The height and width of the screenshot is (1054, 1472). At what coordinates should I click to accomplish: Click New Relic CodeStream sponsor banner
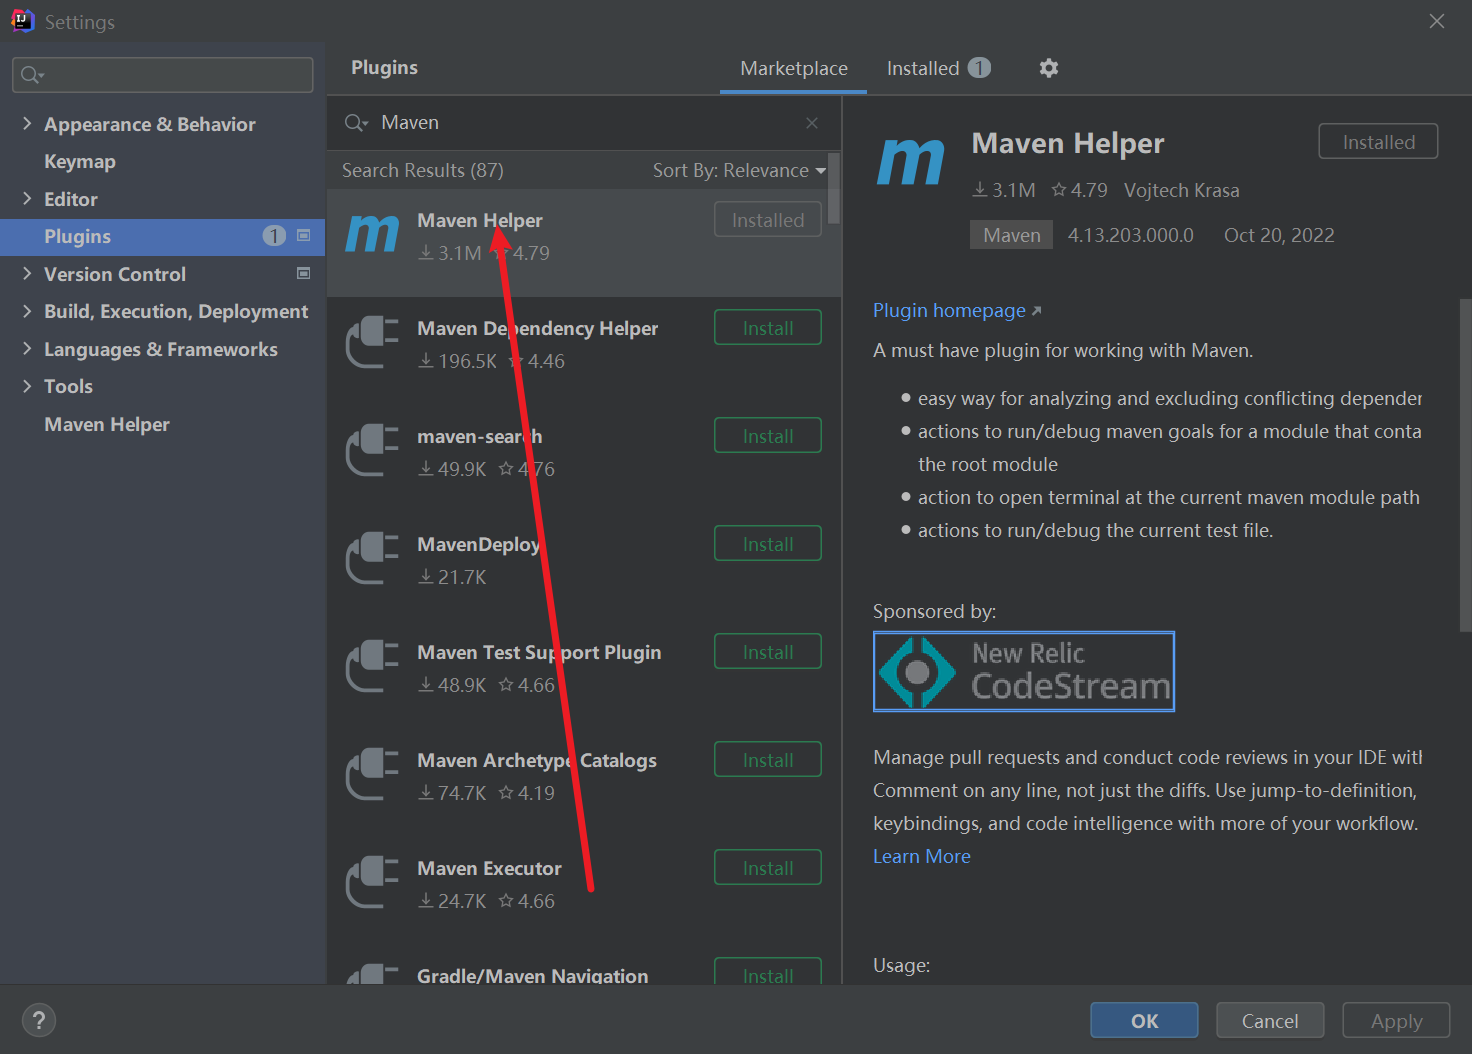1024,671
